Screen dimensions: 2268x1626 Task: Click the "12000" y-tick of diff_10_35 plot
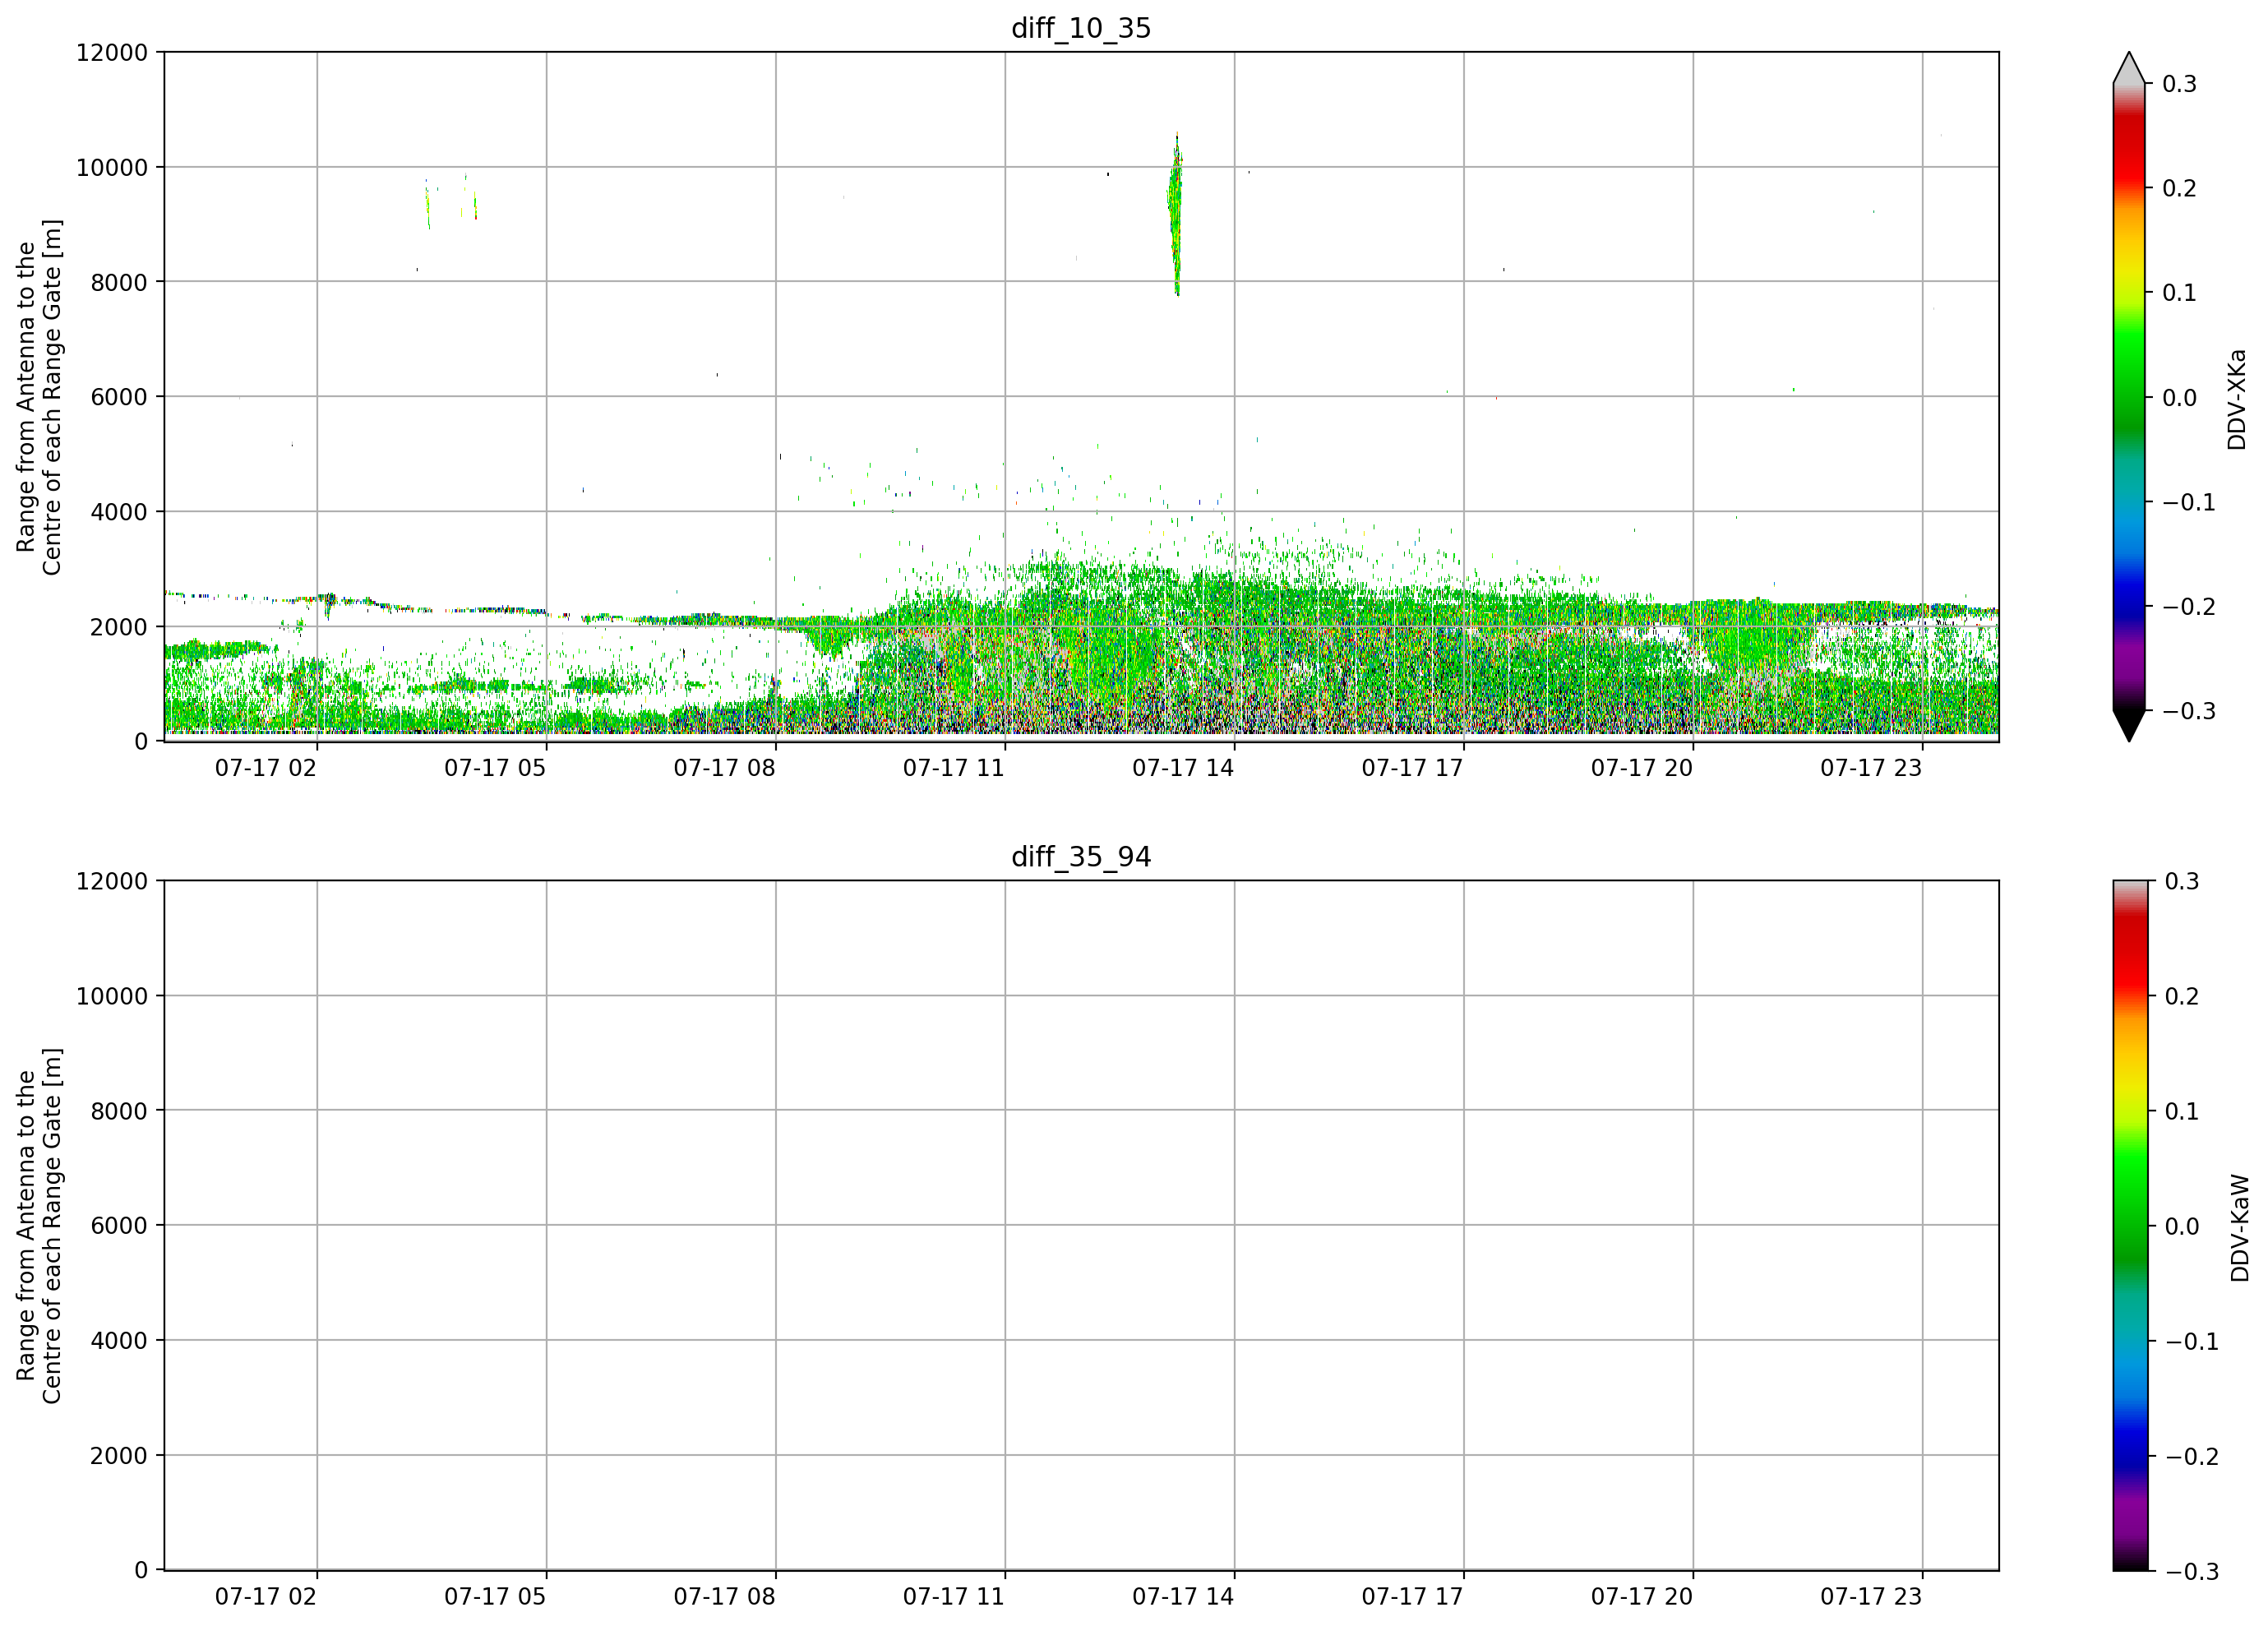click(x=112, y=53)
